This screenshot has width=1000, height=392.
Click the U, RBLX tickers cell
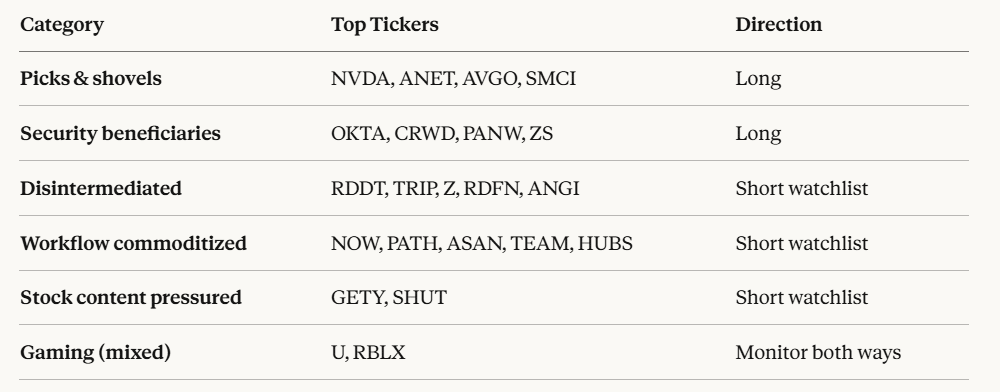point(368,352)
